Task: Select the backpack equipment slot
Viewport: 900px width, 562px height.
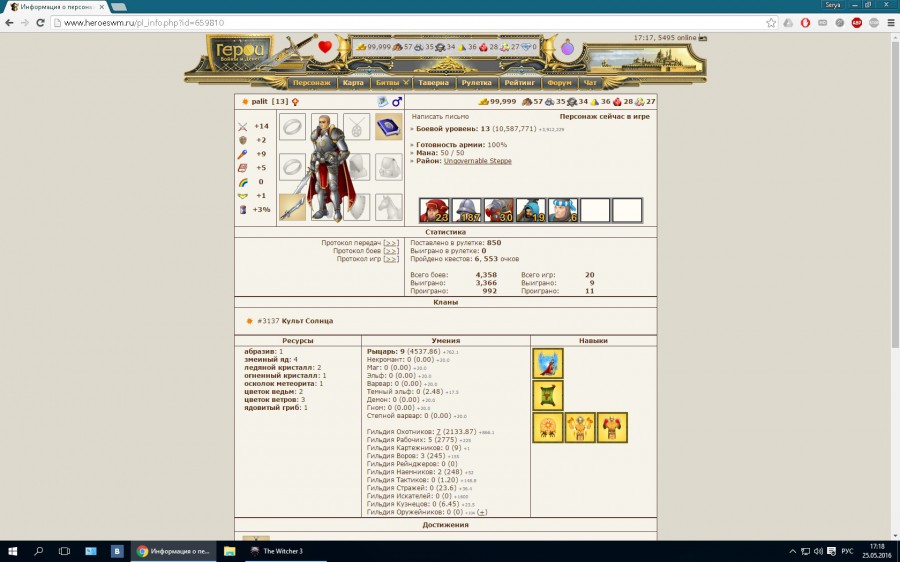Action: point(389,167)
